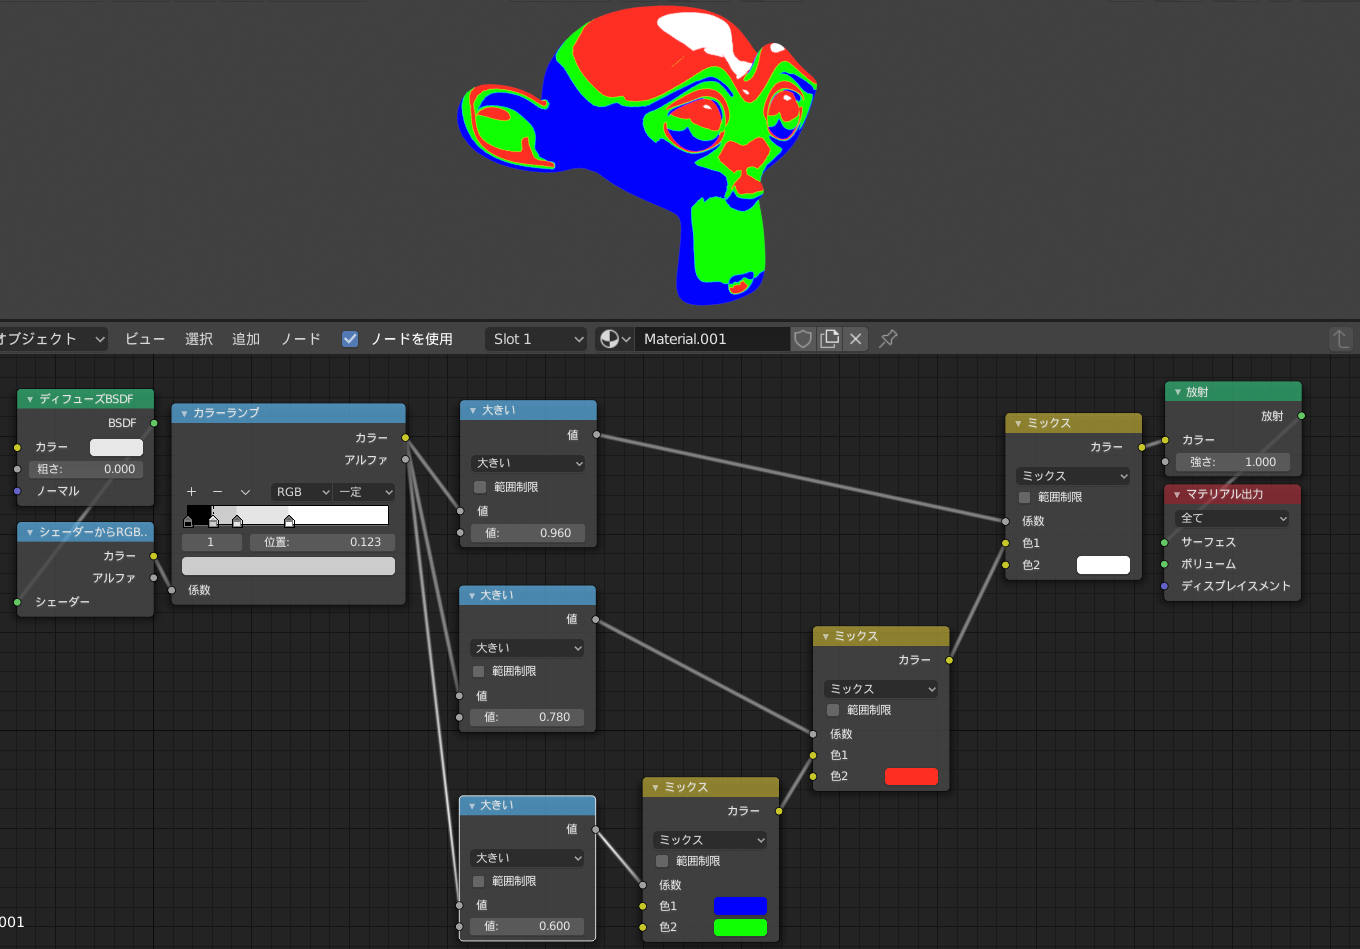
Task: Toggle the fake user shield icon
Action: pos(803,339)
